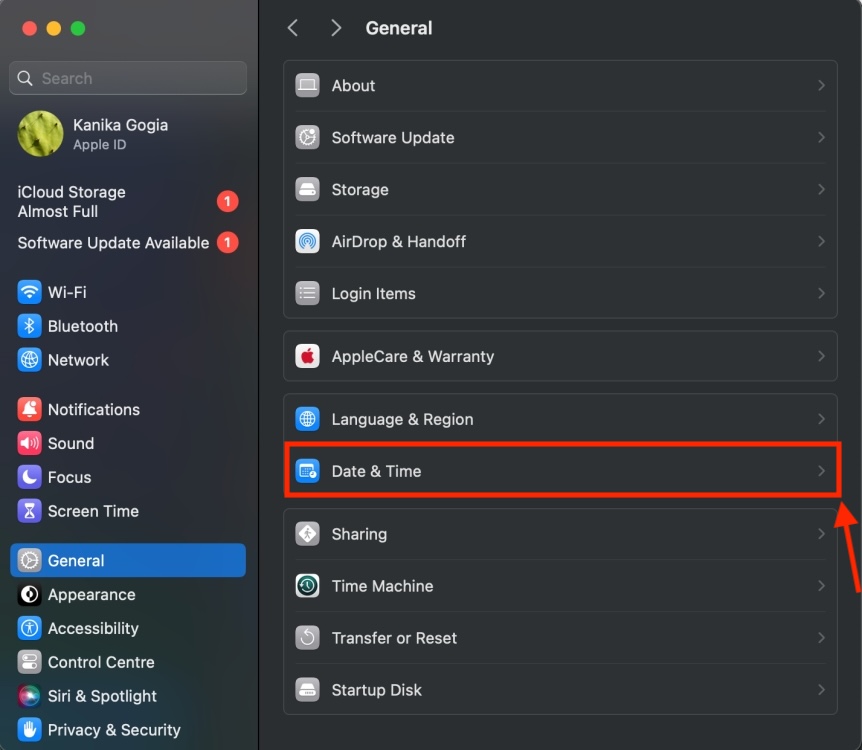Select the AirDrop & Handoff icon
The width and height of the screenshot is (862, 750).
[x=307, y=242]
